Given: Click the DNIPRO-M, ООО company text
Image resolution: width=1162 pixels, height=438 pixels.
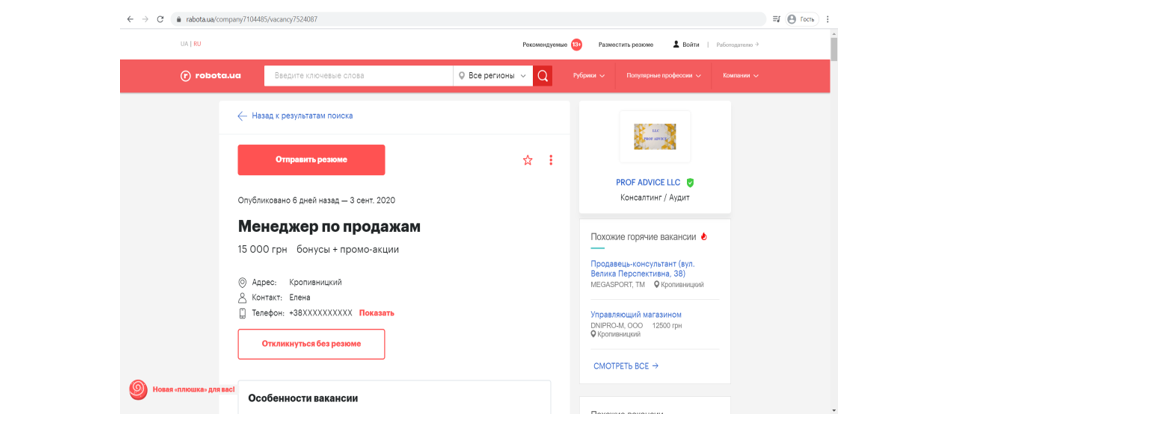Looking at the screenshot, I should [617, 325].
